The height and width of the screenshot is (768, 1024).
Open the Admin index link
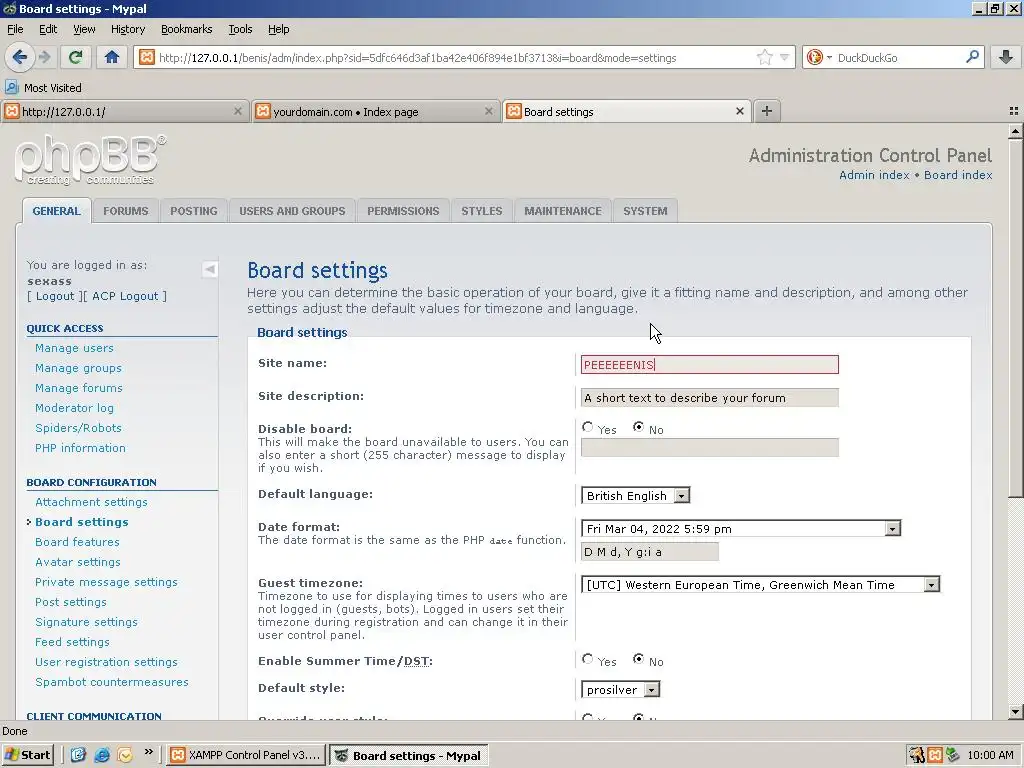tap(874, 175)
